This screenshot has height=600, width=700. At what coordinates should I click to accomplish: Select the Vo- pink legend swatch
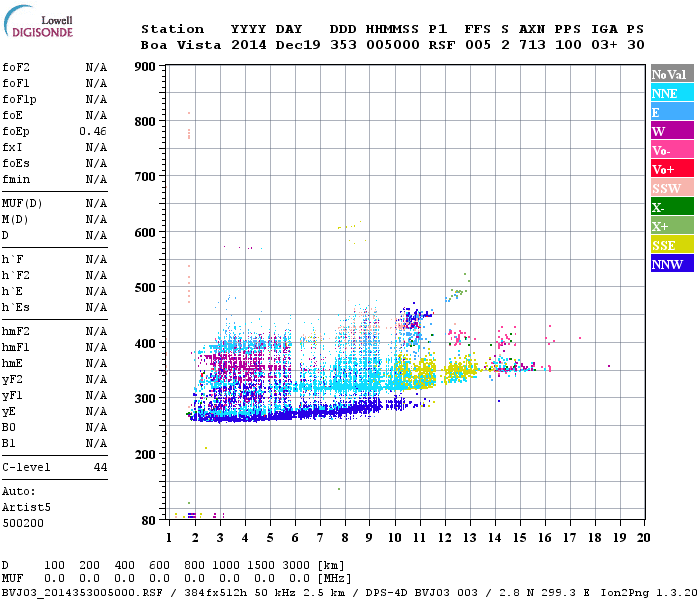coord(672,150)
